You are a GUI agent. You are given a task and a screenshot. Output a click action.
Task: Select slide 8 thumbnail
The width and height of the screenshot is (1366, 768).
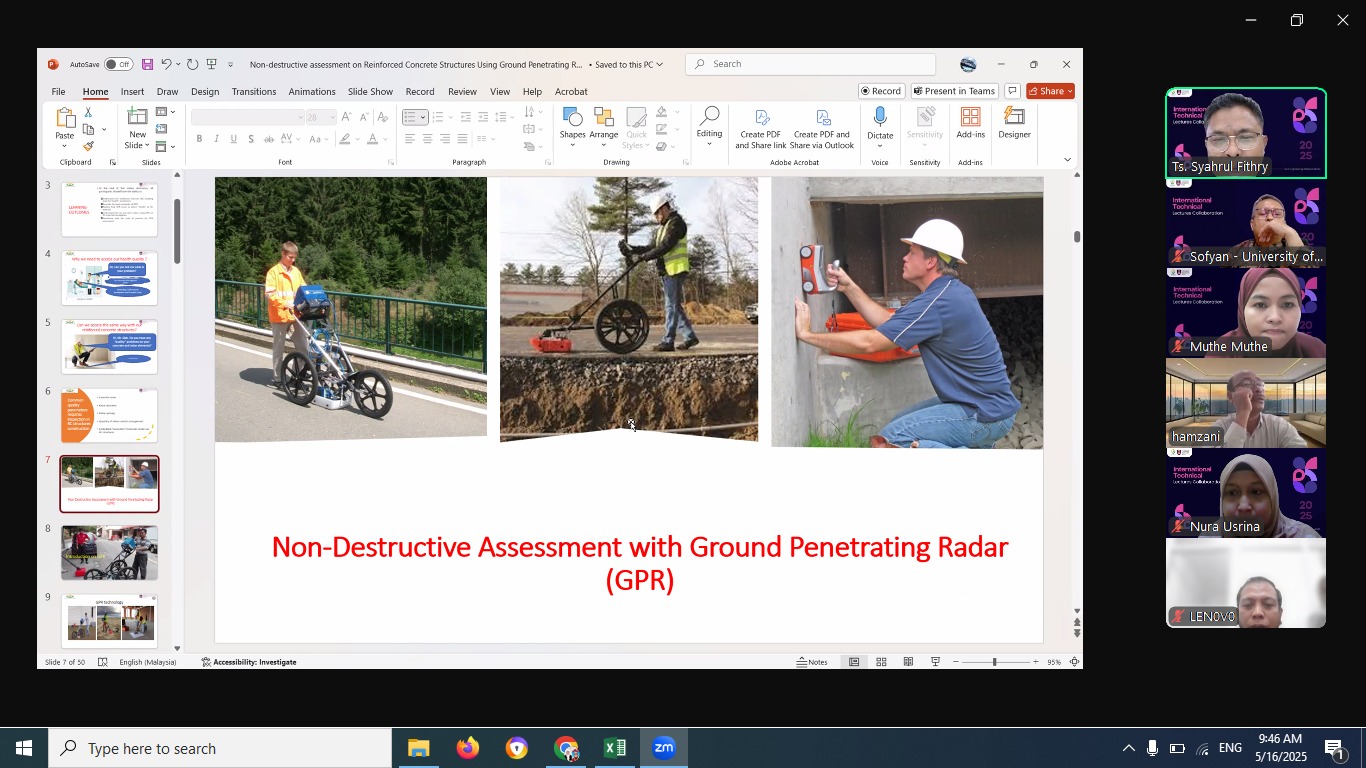point(110,553)
